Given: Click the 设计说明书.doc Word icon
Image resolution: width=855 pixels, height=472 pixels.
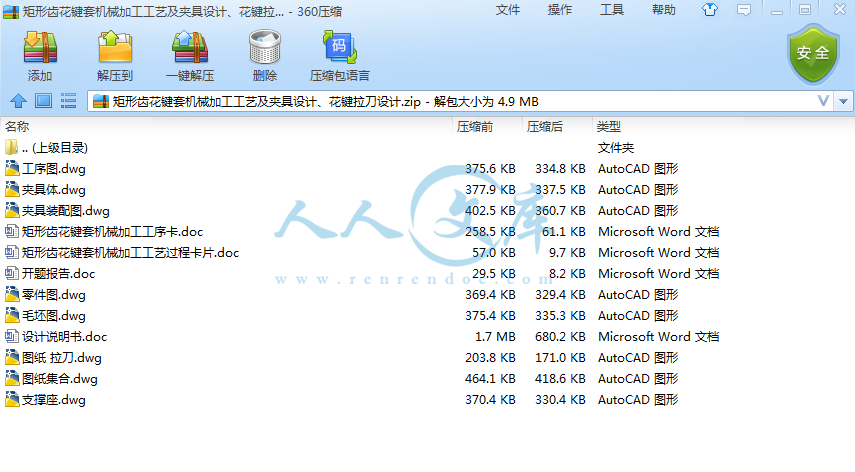Looking at the screenshot, I should click(11, 337).
